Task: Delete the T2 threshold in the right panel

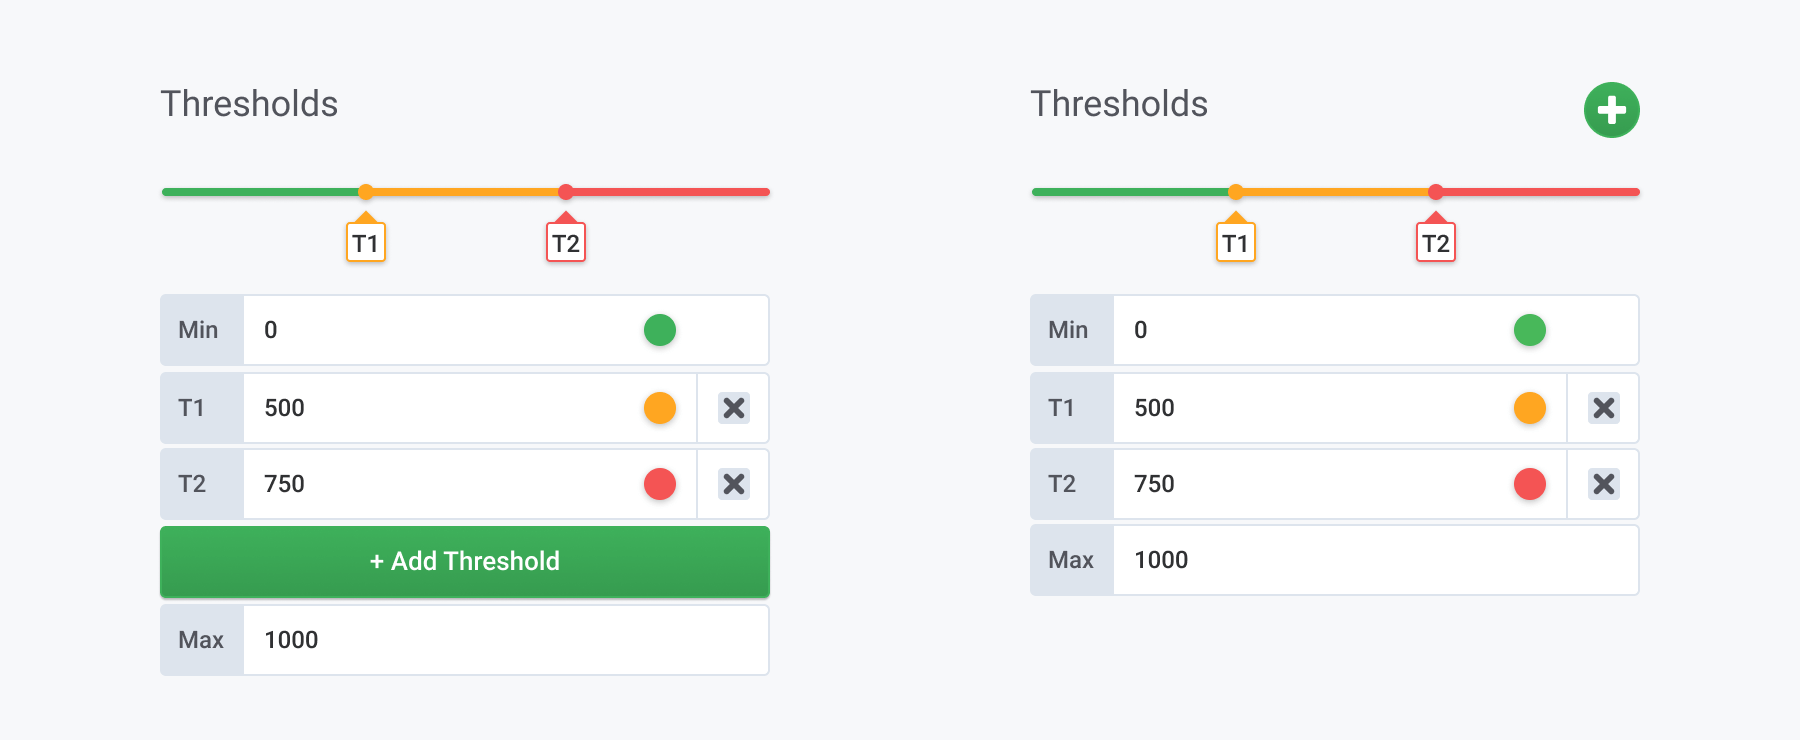Action: (1603, 484)
